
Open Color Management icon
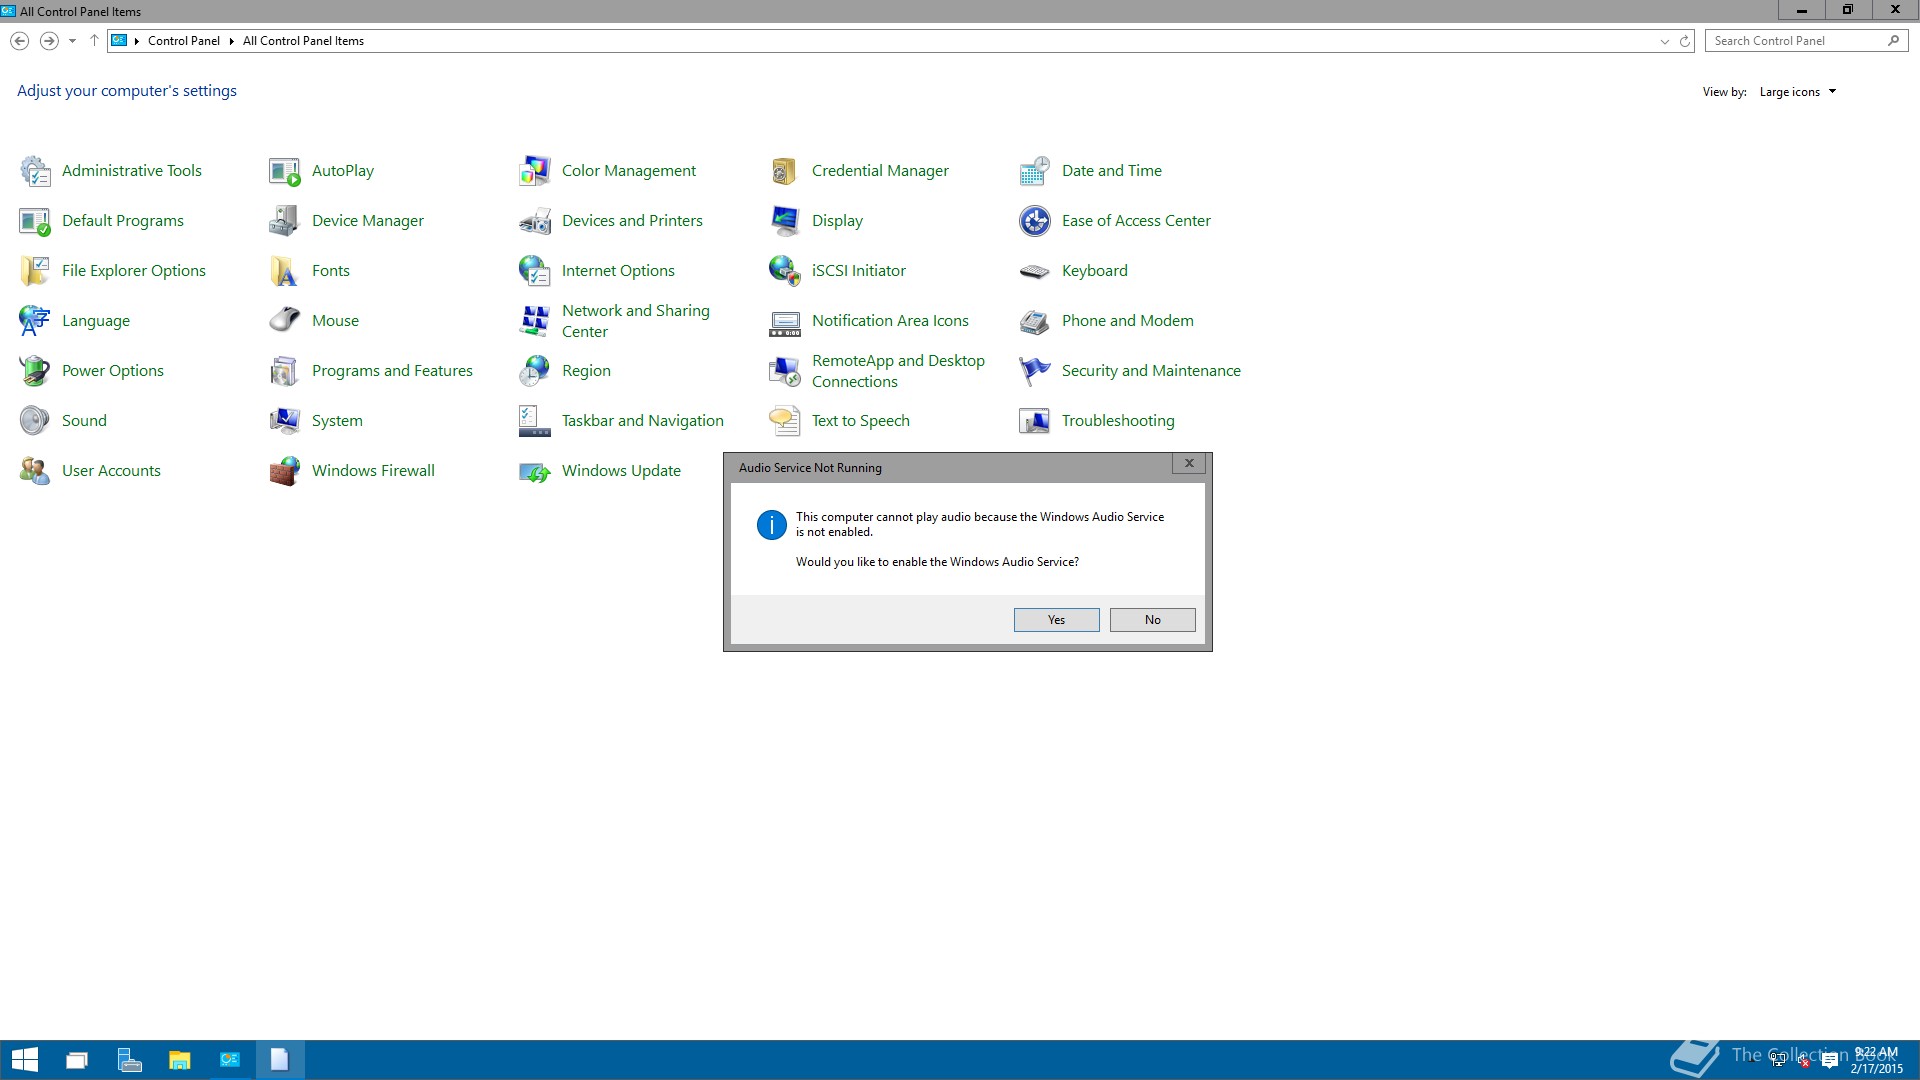[535, 171]
